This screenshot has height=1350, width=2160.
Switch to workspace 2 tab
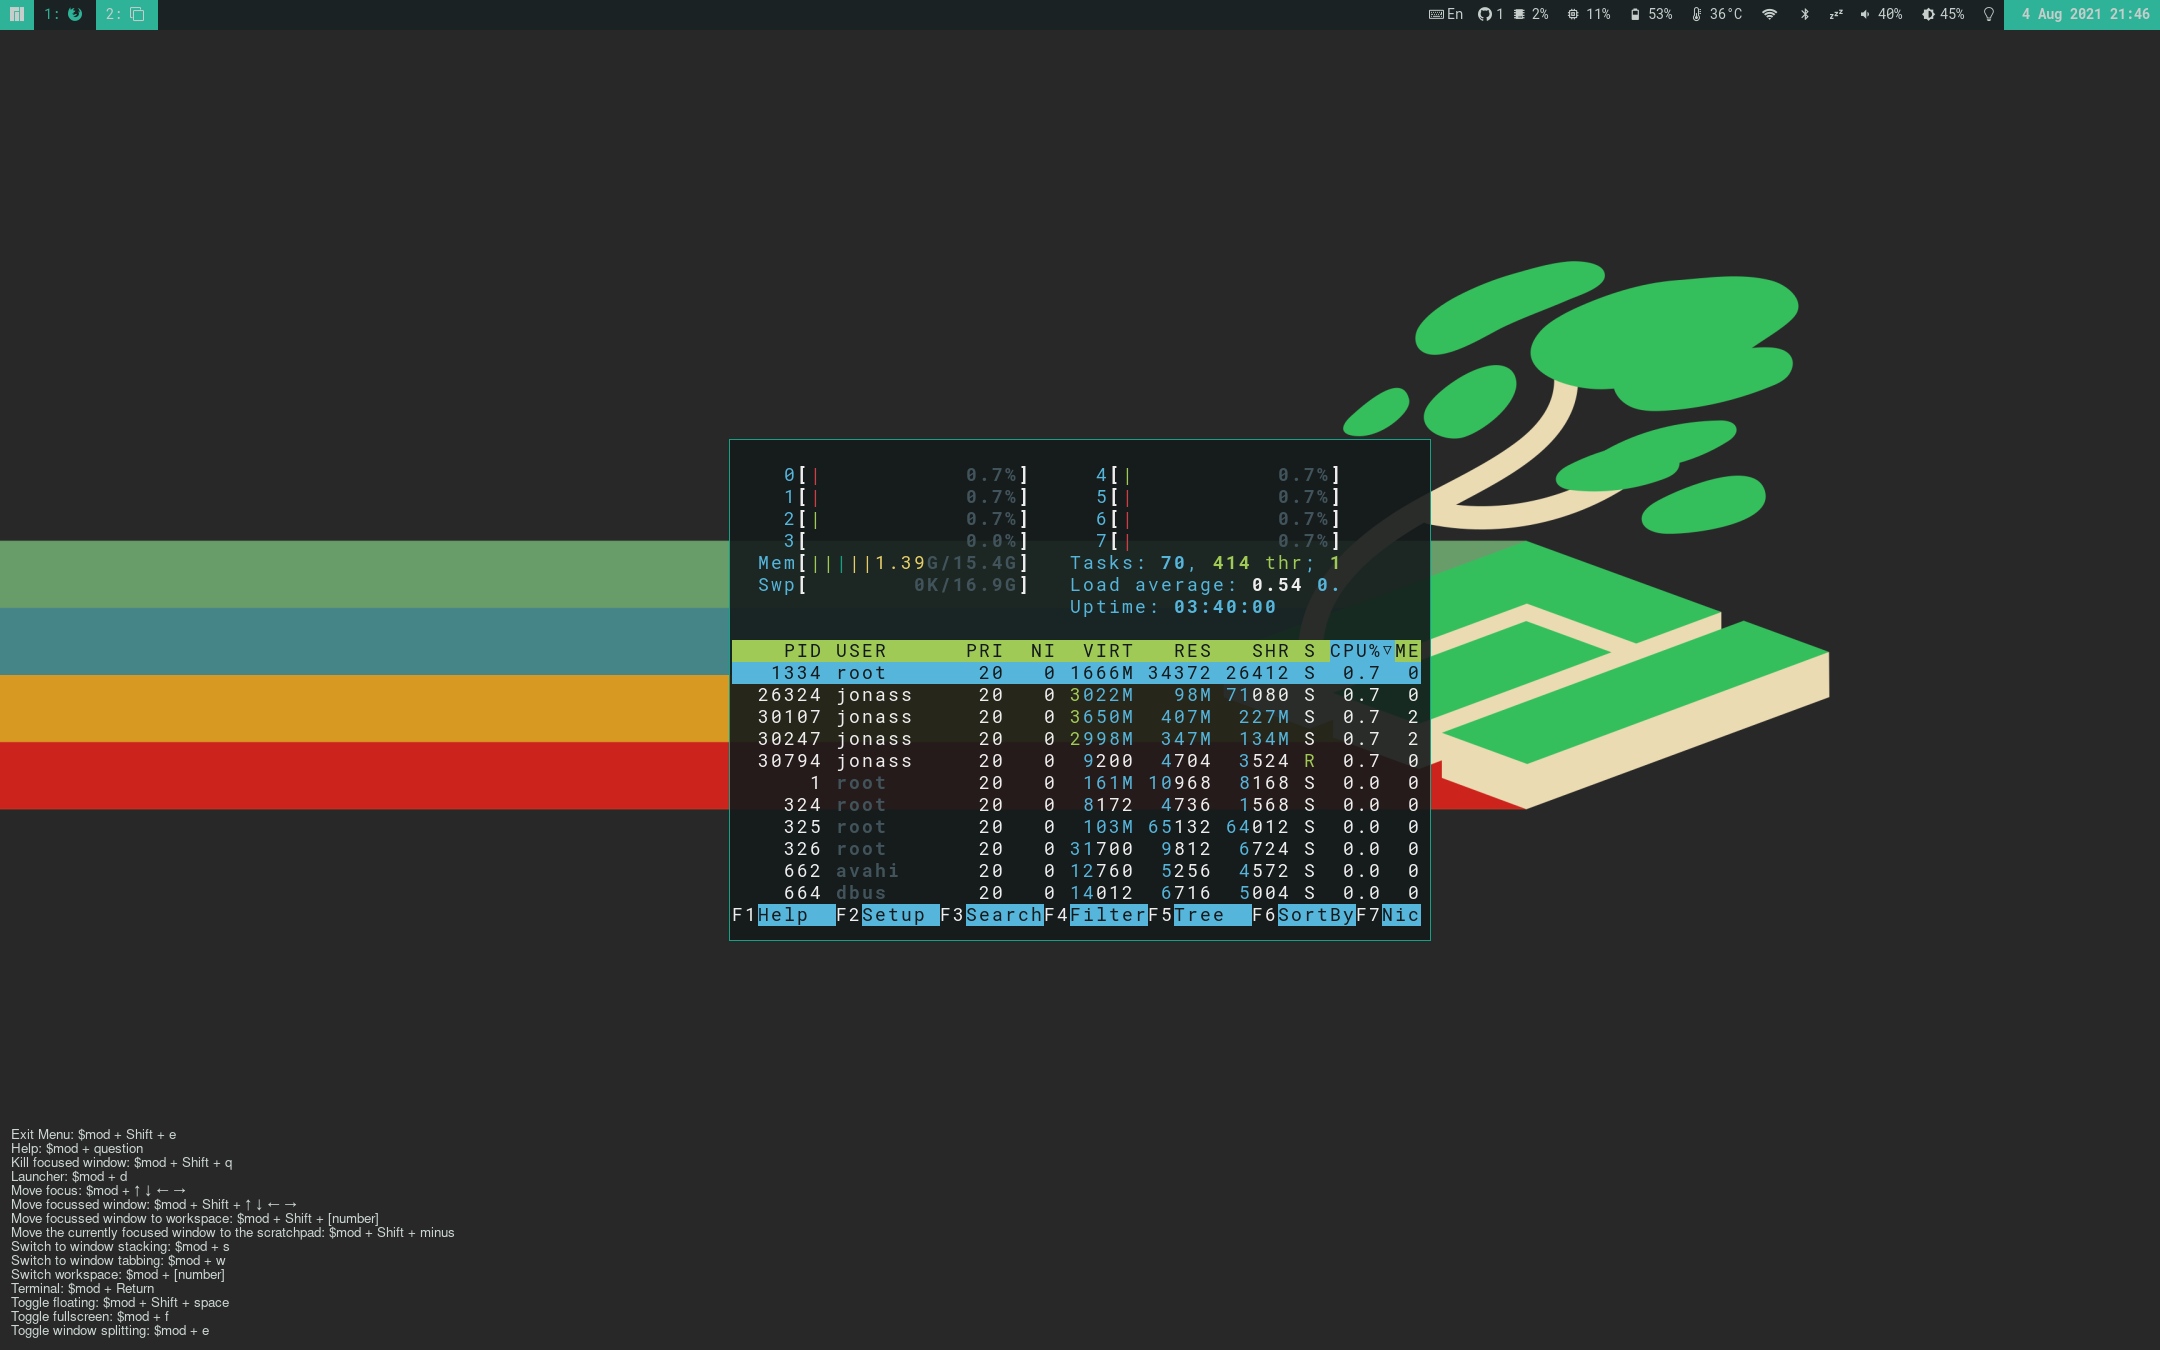tap(126, 14)
